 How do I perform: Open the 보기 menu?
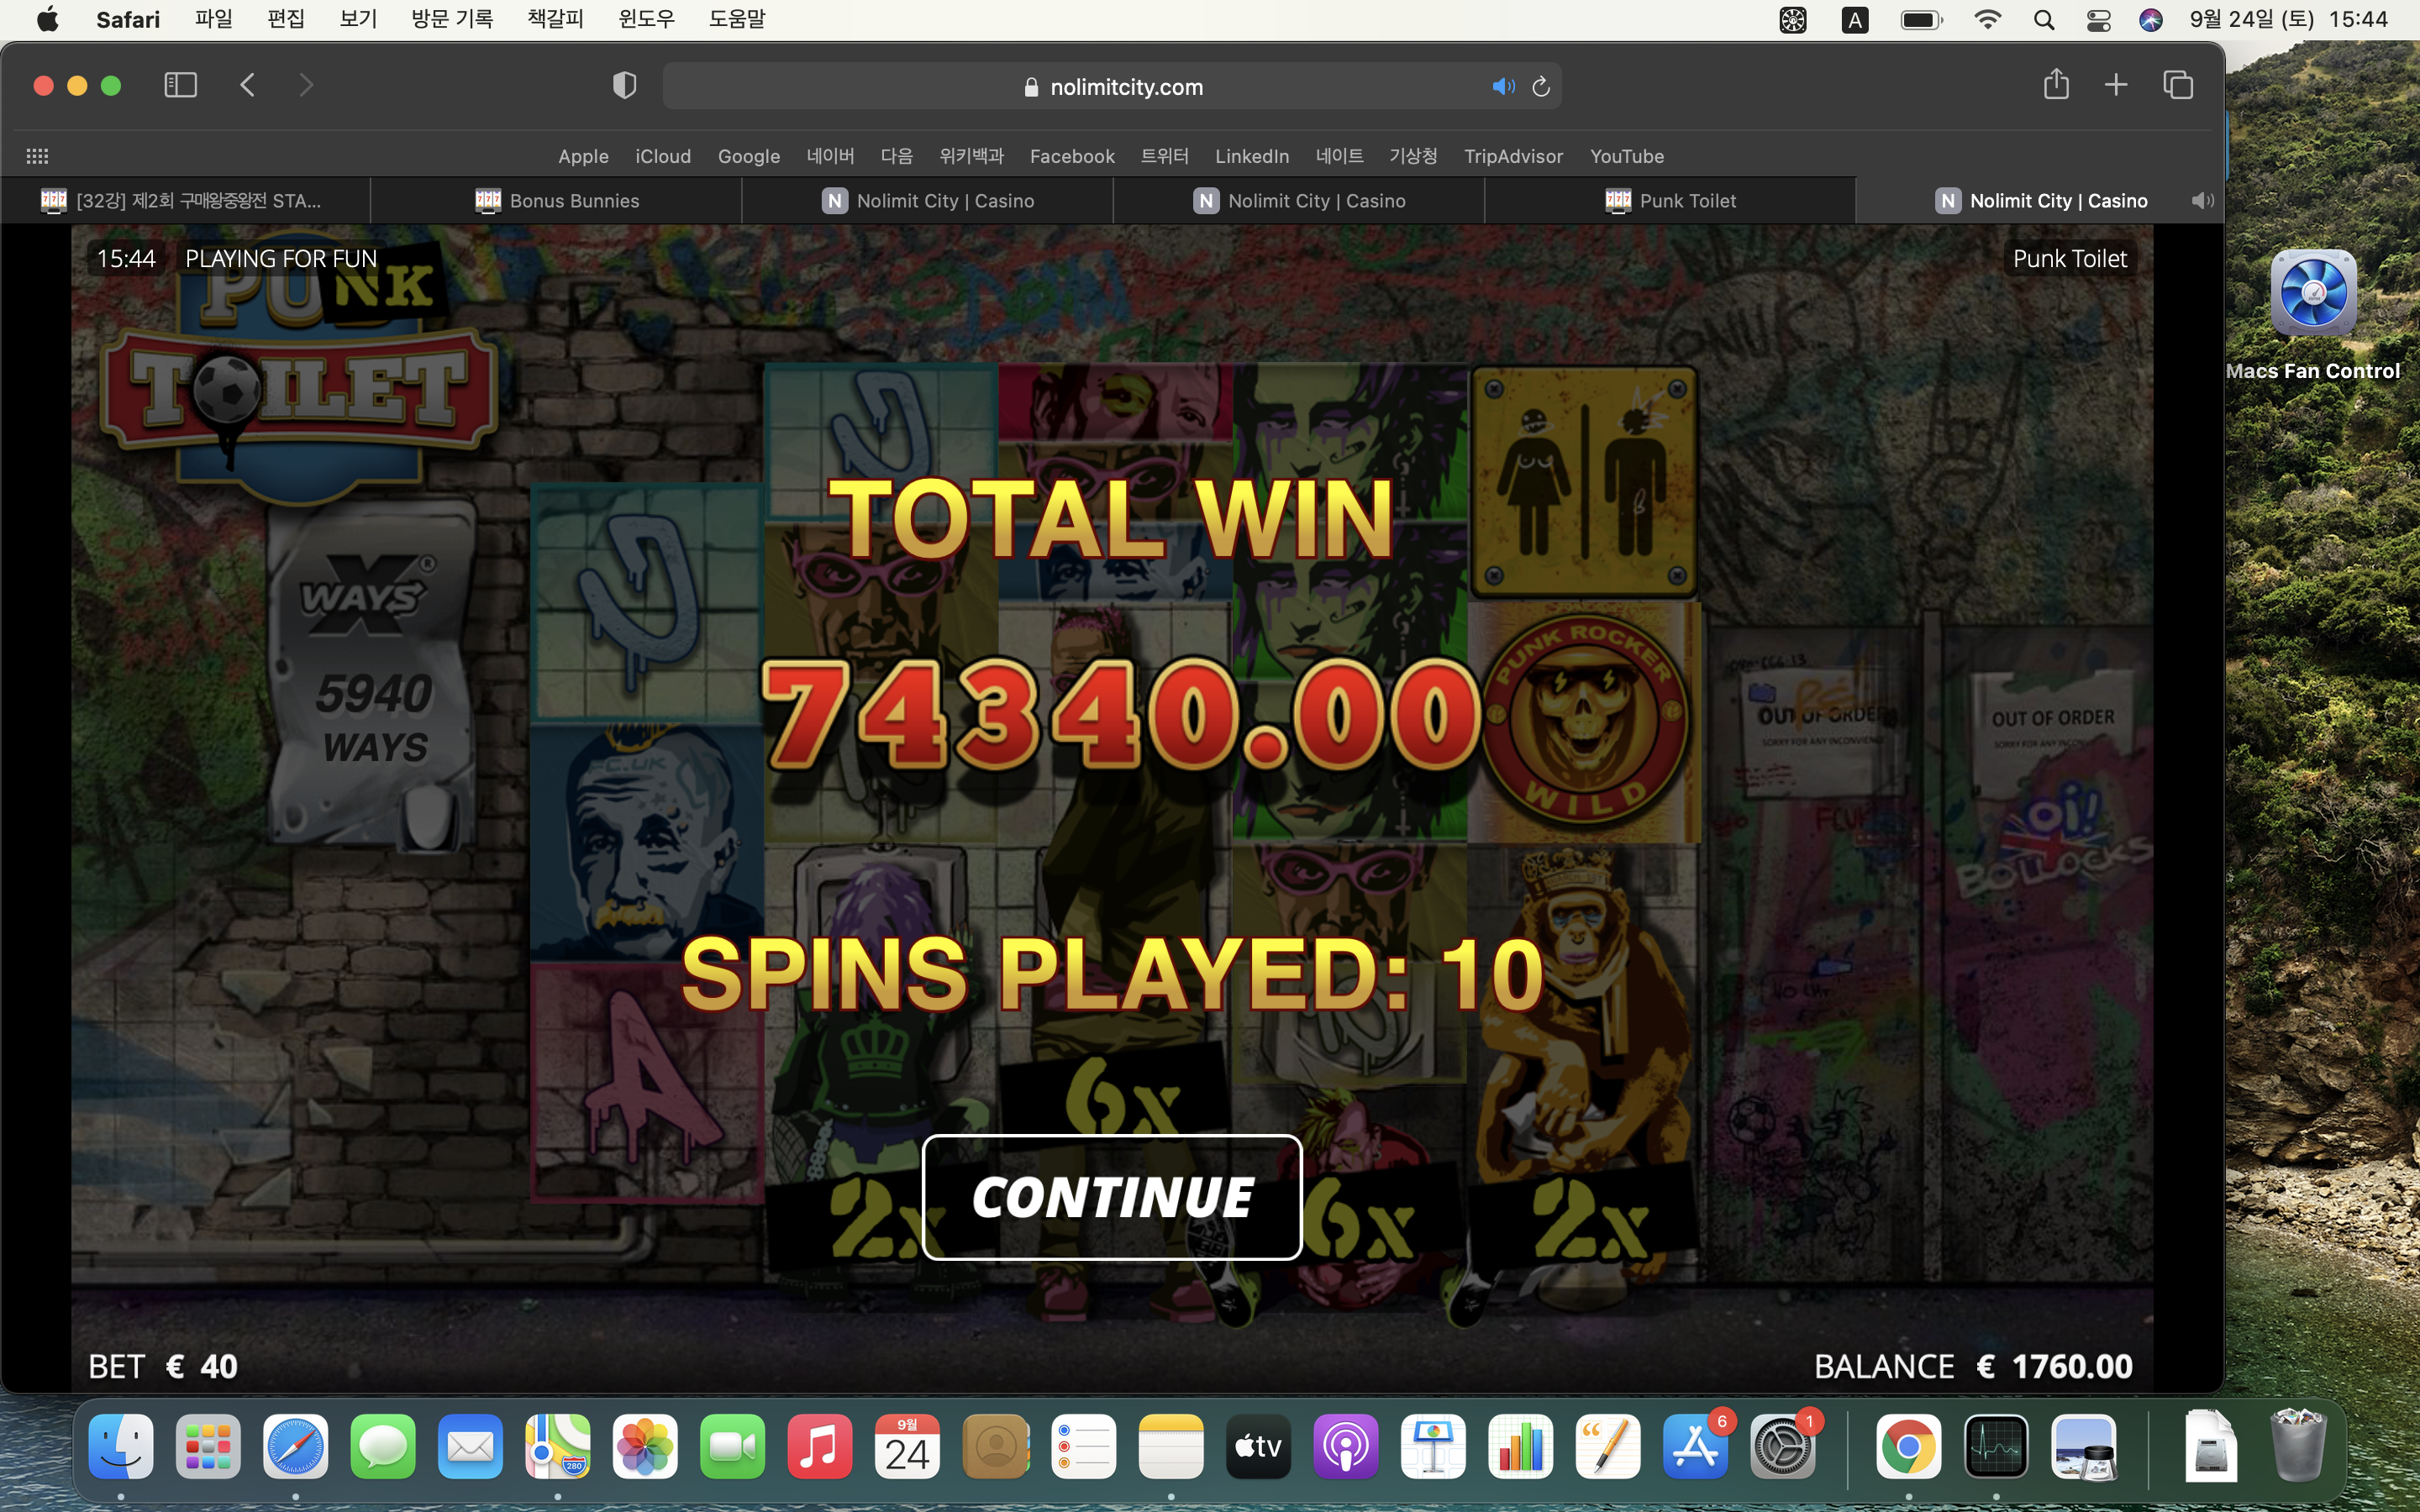(358, 19)
